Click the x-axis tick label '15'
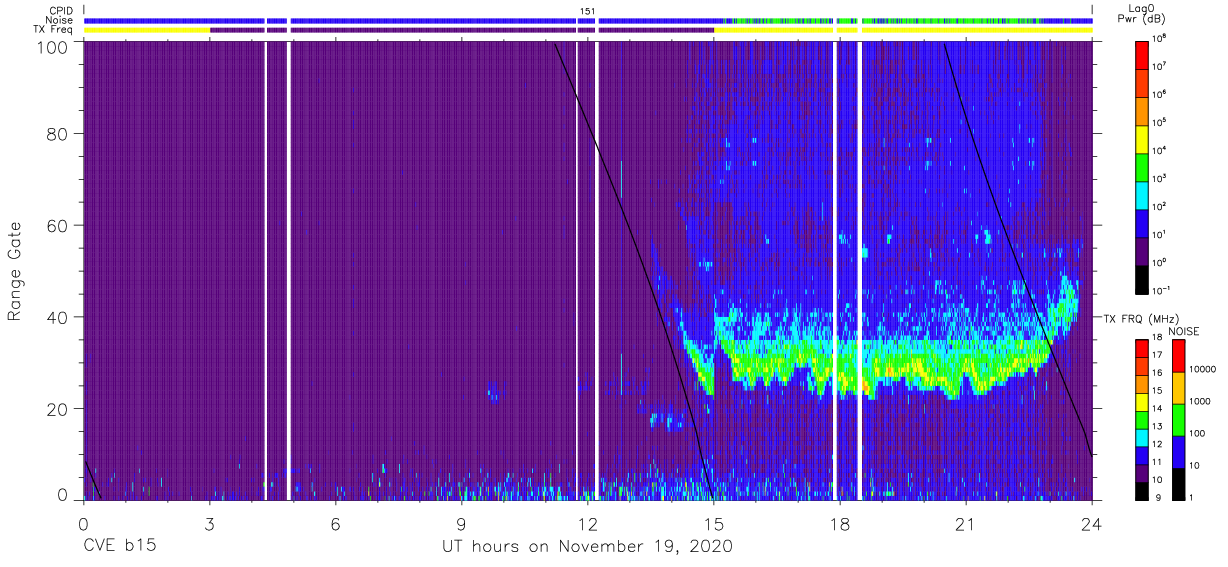 point(714,524)
